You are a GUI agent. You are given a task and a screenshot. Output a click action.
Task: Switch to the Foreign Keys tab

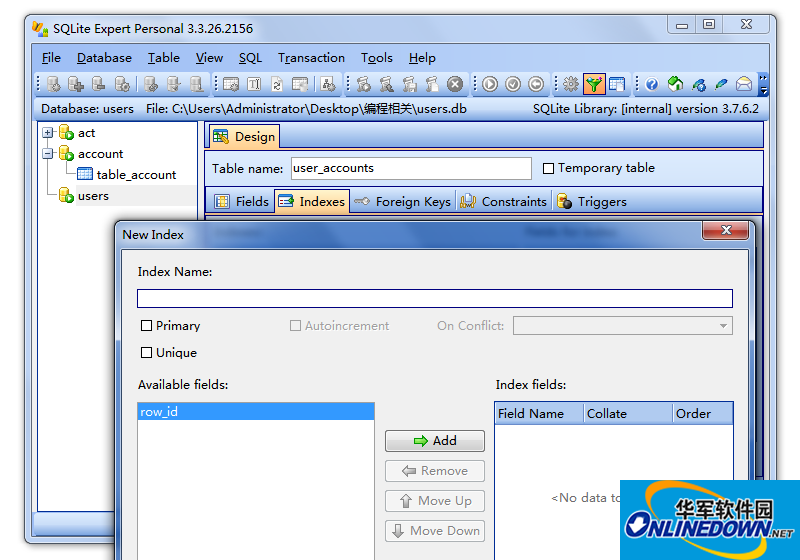click(403, 201)
